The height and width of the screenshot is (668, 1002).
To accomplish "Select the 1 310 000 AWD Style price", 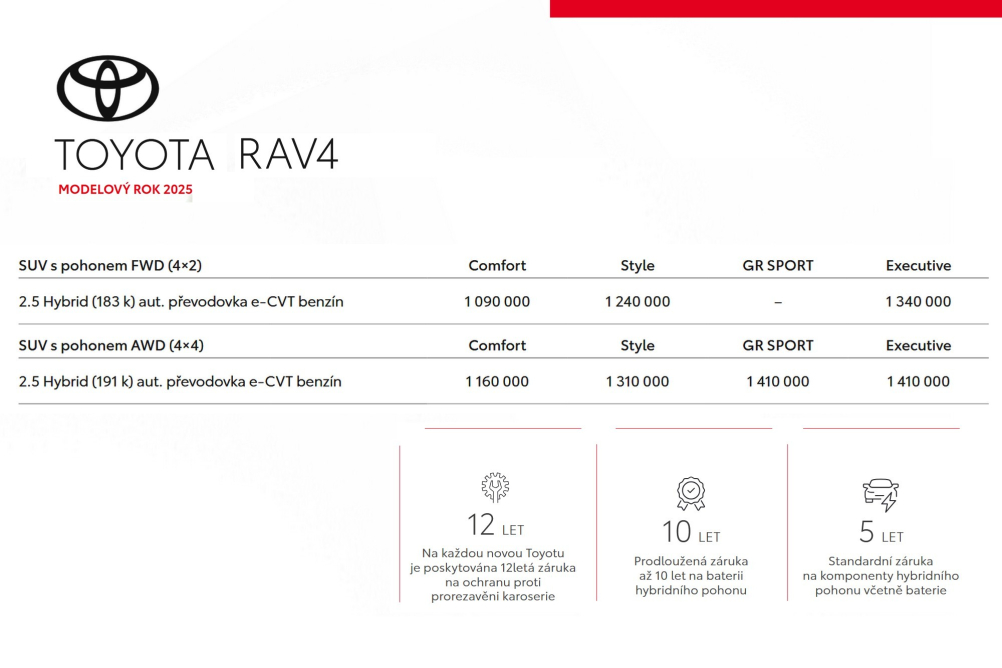I will coord(637,382).
